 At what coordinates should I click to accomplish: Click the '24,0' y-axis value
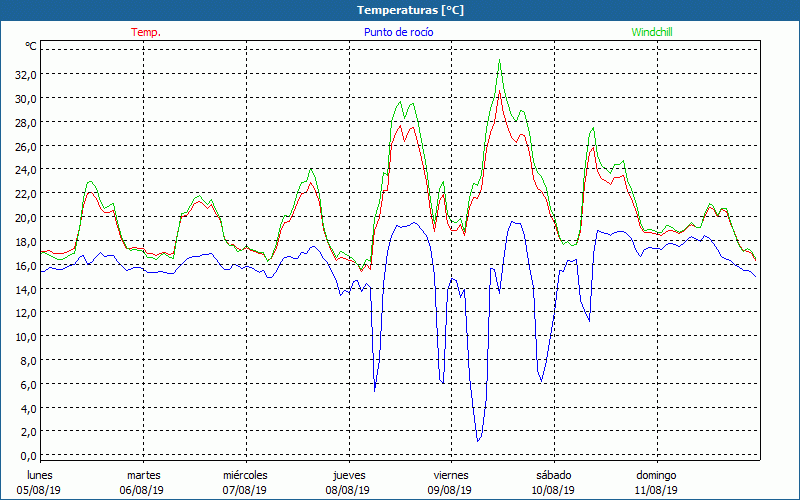[26, 170]
